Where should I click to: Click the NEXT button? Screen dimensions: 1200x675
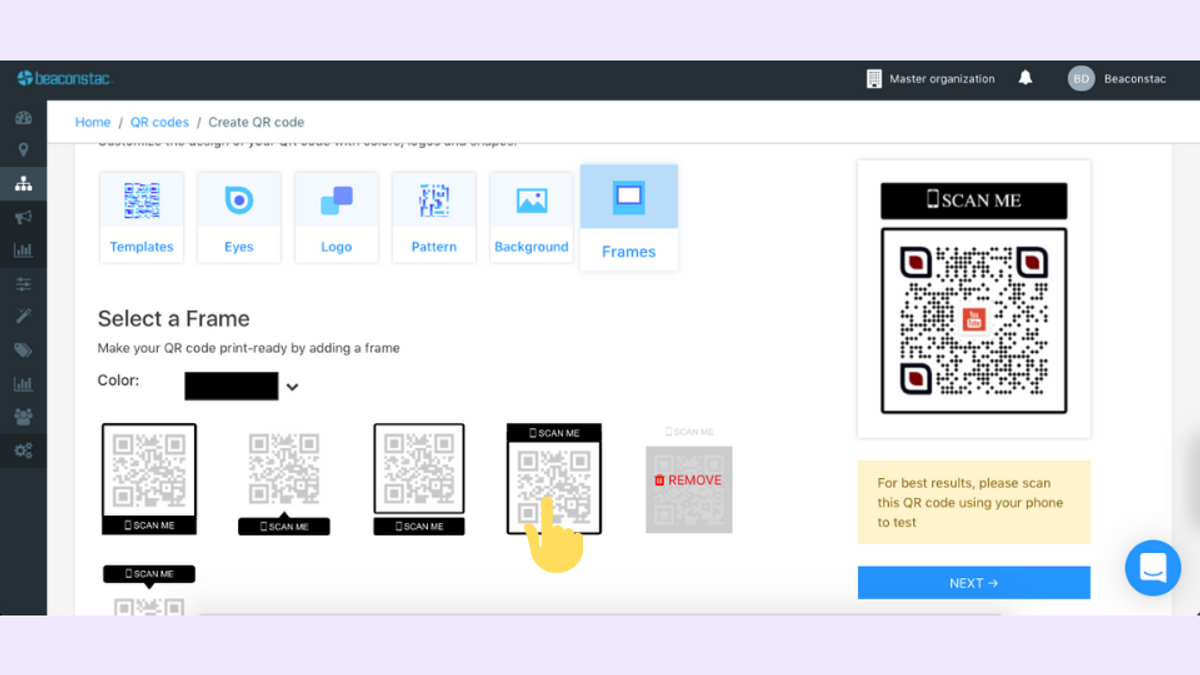(x=974, y=583)
